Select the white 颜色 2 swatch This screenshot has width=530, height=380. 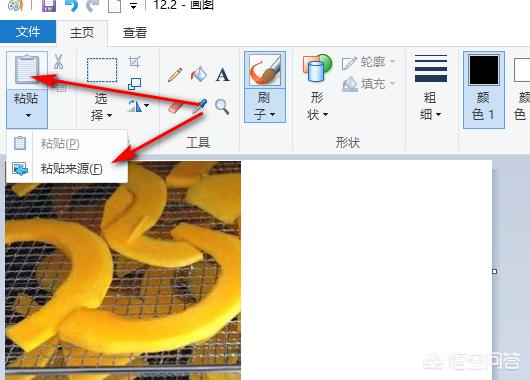[x=522, y=70]
